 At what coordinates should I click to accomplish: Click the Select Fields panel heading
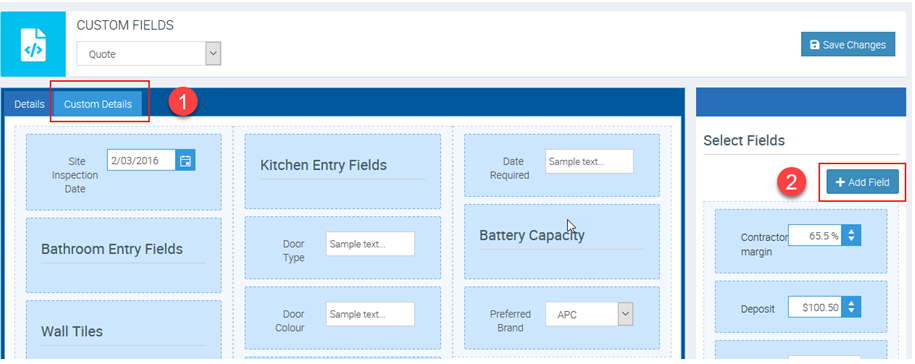pos(744,140)
